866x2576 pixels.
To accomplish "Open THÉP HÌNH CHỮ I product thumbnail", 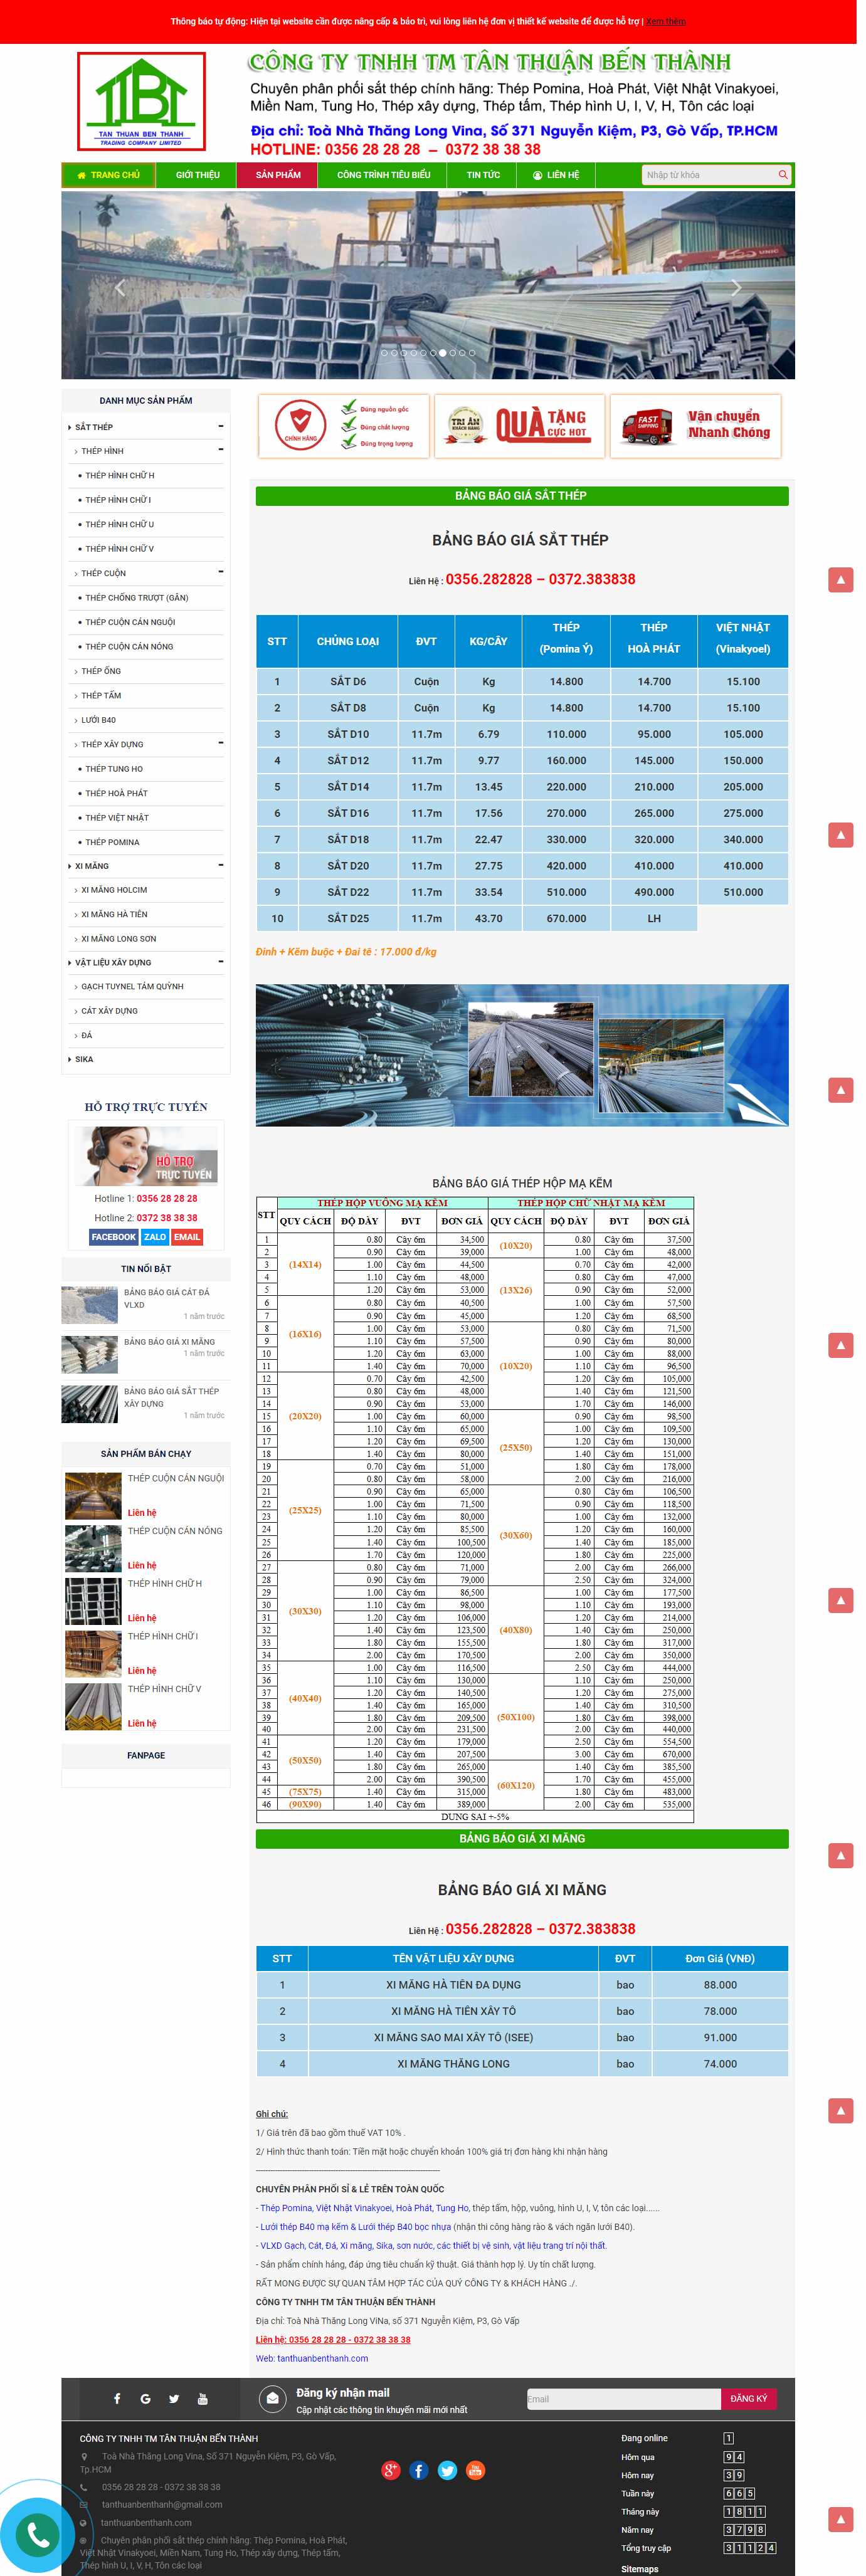I will pyautogui.click(x=93, y=1653).
